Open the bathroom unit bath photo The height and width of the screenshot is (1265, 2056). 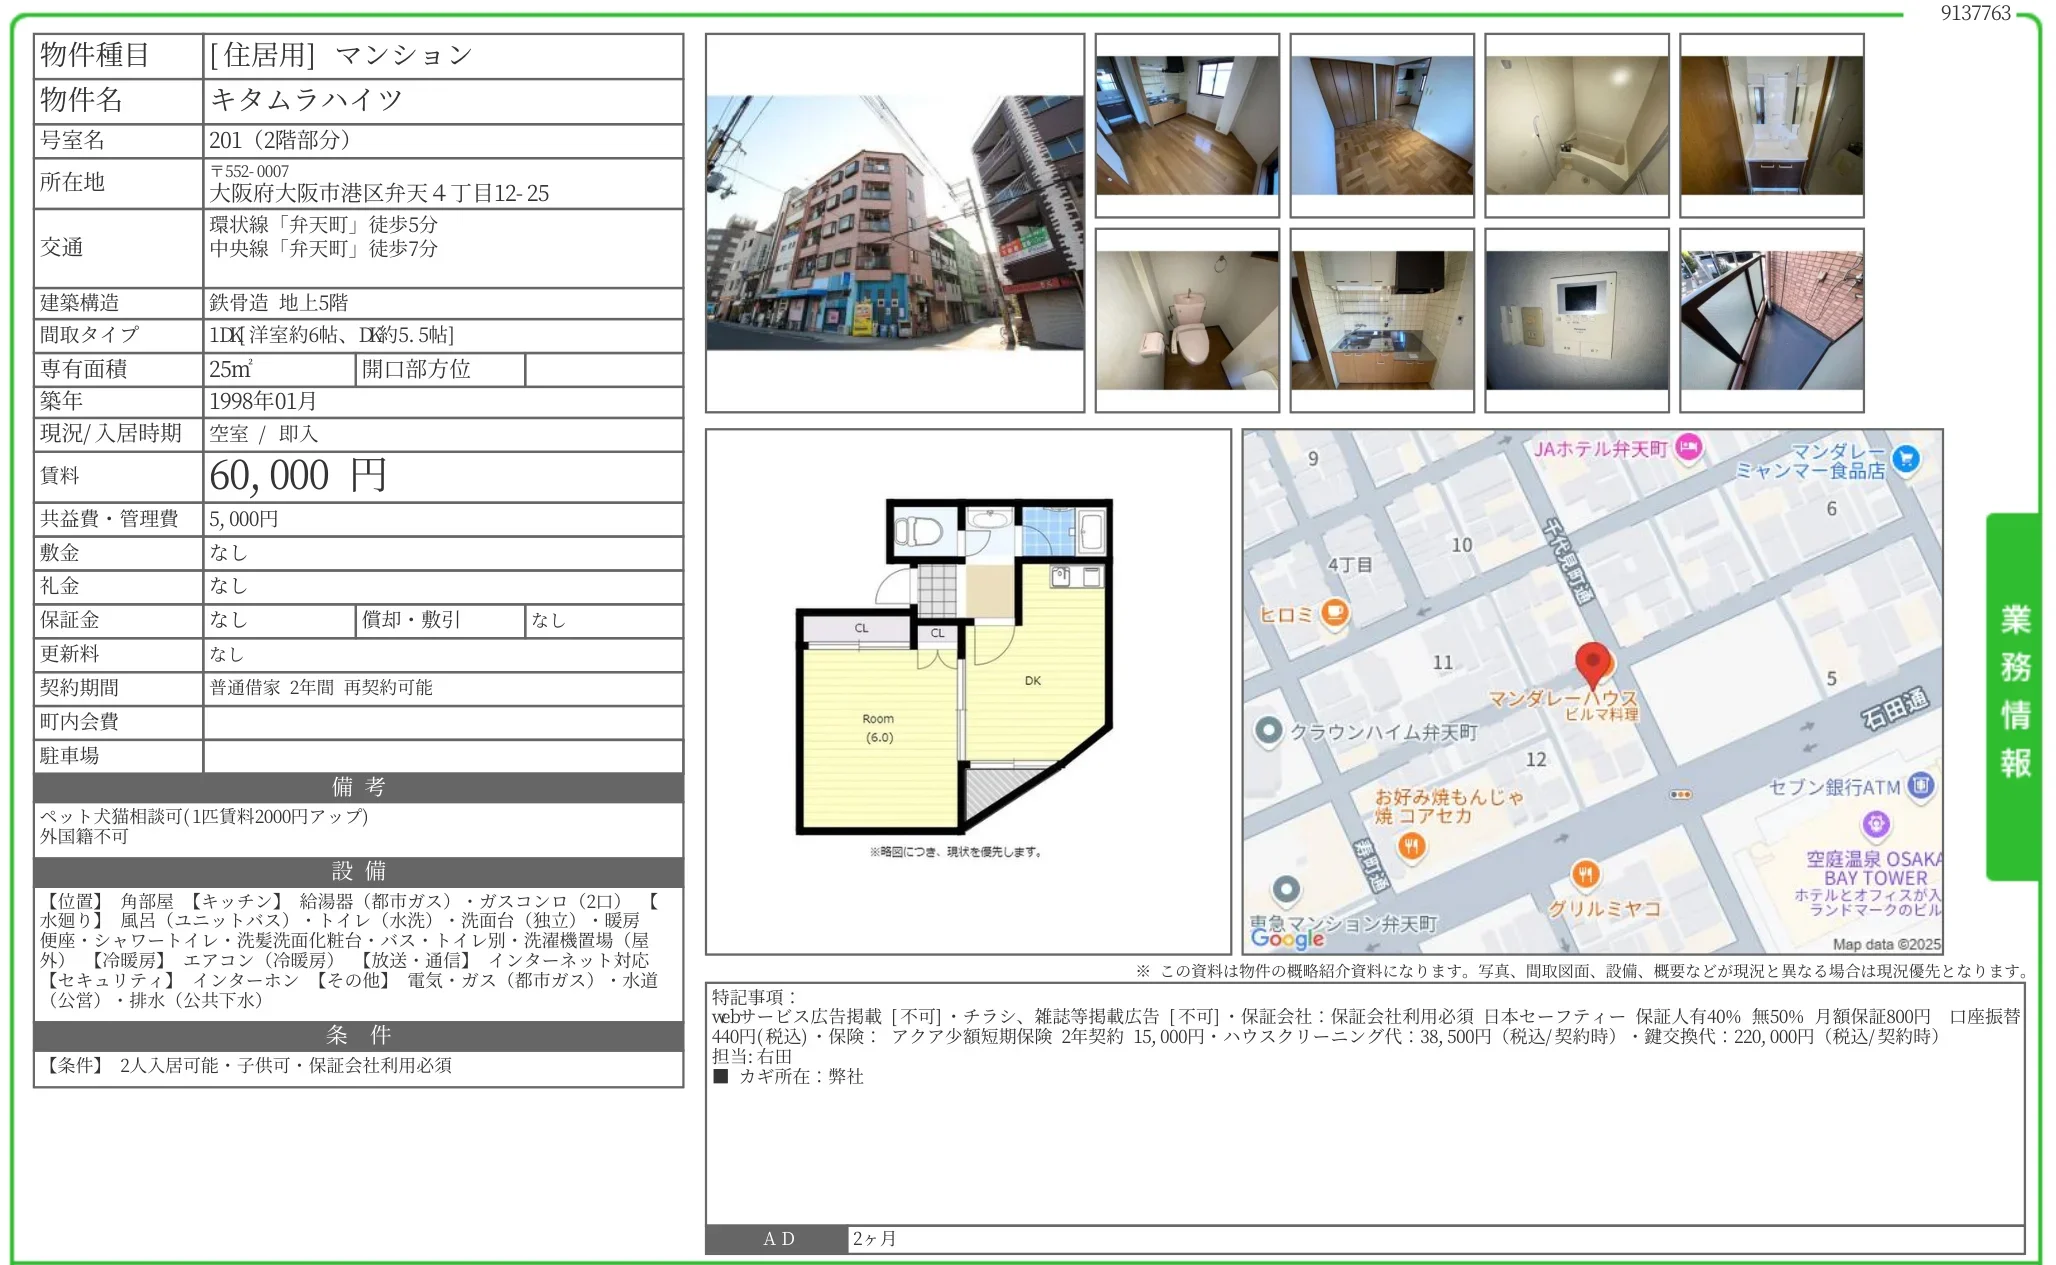1576,125
